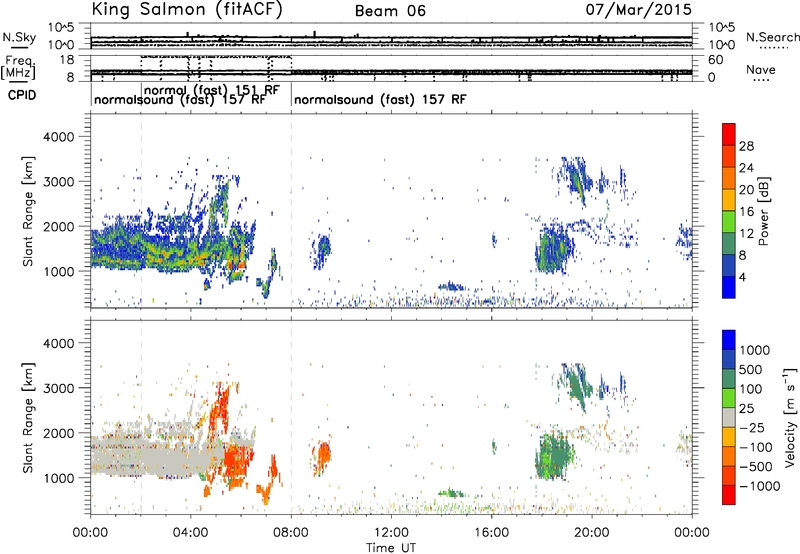
Task: Click the '18' tick on the frequency axis
Action: pyautogui.click(x=67, y=60)
